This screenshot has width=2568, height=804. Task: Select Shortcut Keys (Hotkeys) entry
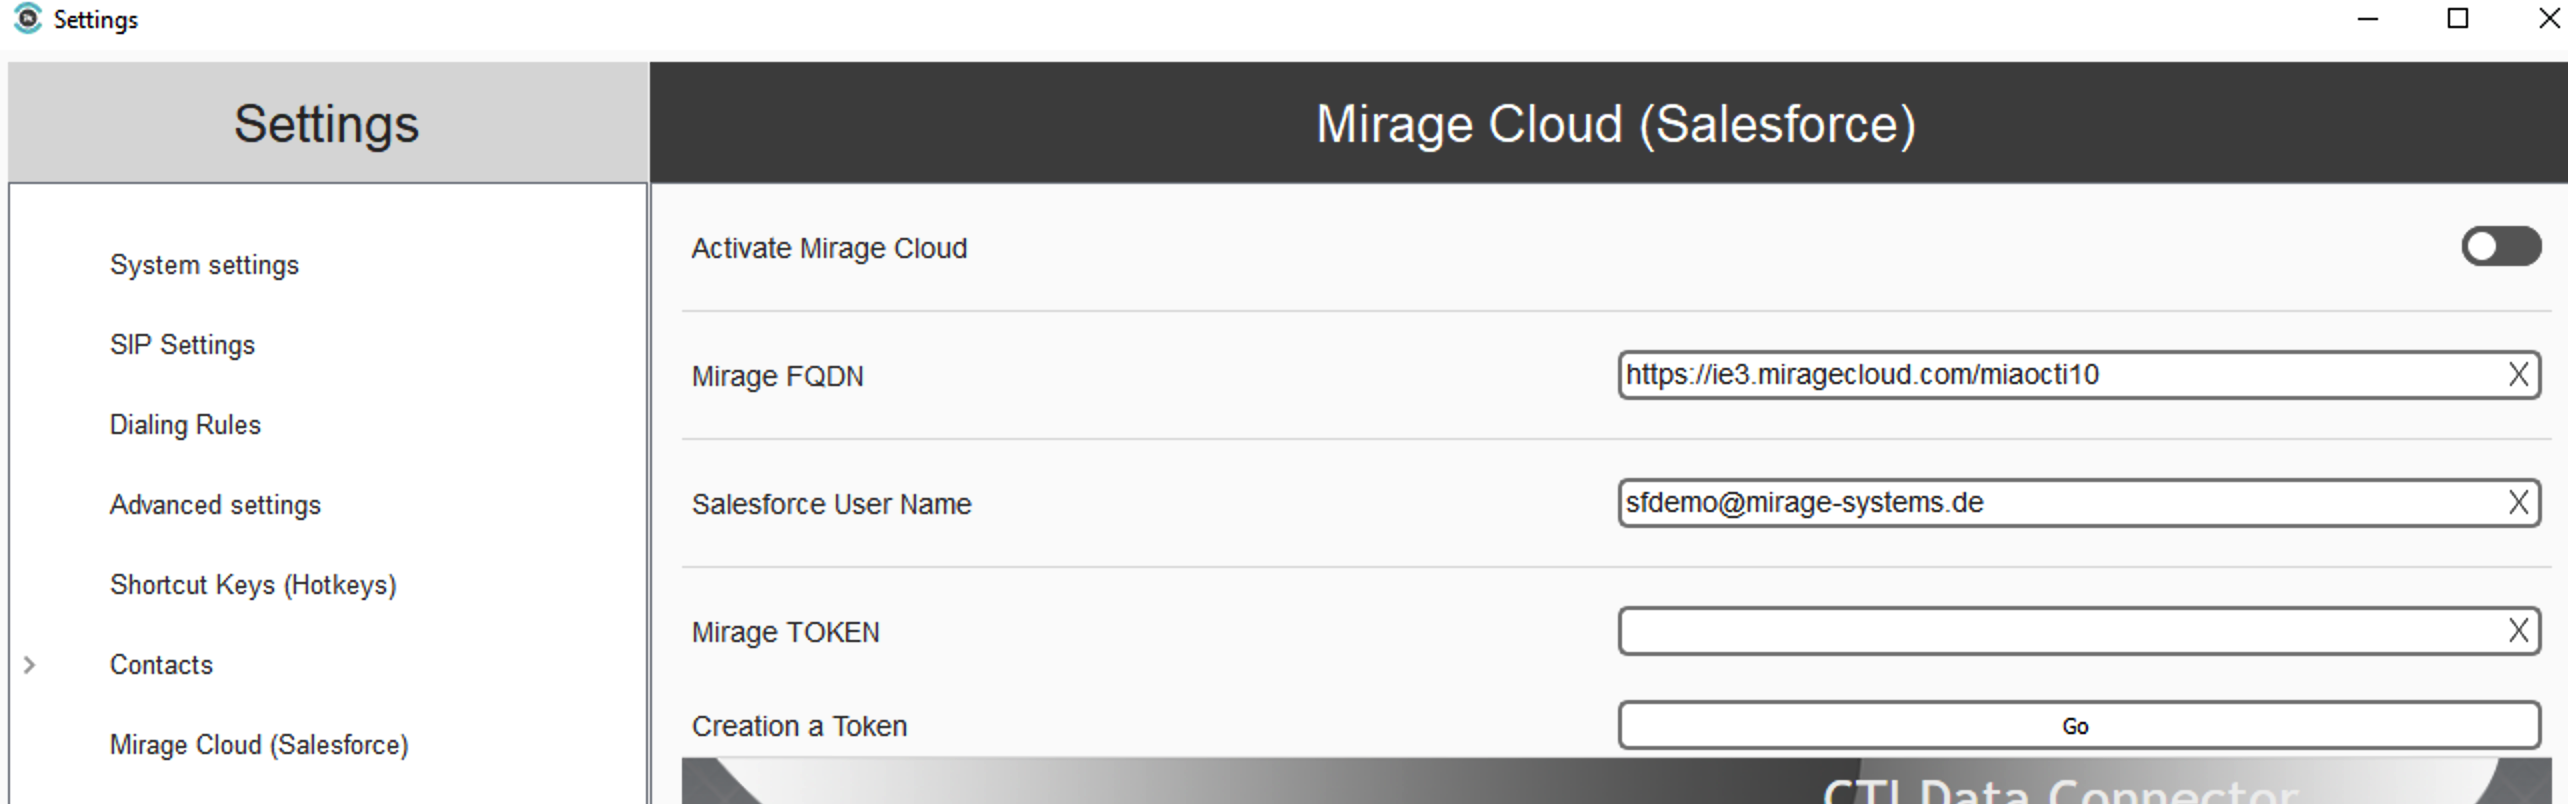coord(253,585)
